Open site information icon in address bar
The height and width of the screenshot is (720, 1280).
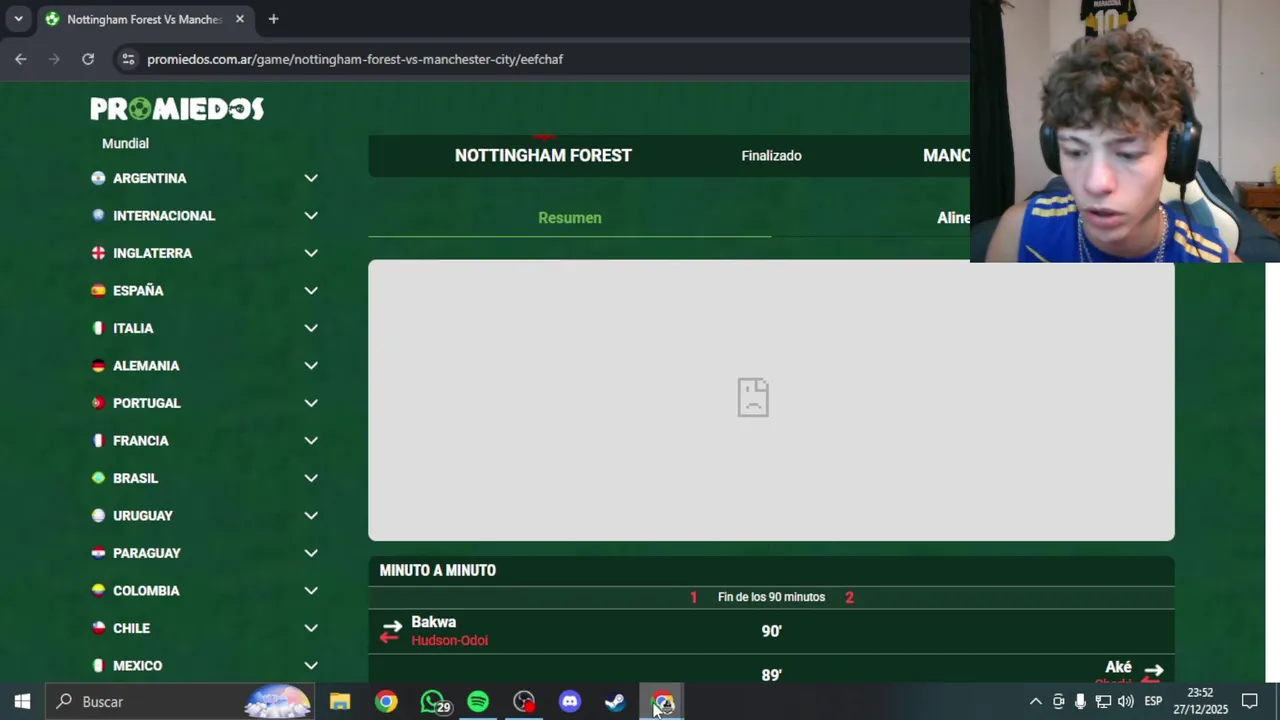click(127, 59)
